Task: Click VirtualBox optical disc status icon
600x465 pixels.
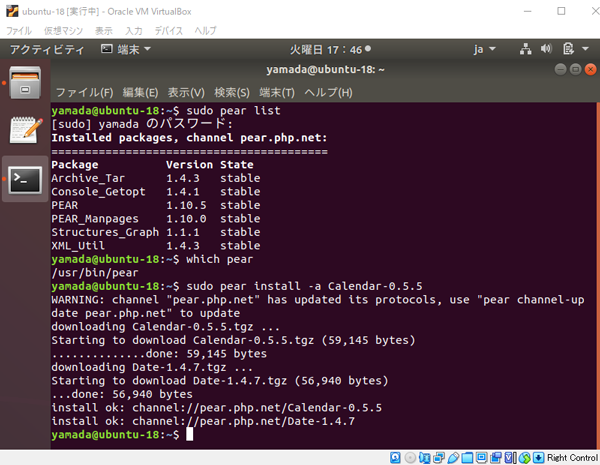Action: tap(410, 457)
